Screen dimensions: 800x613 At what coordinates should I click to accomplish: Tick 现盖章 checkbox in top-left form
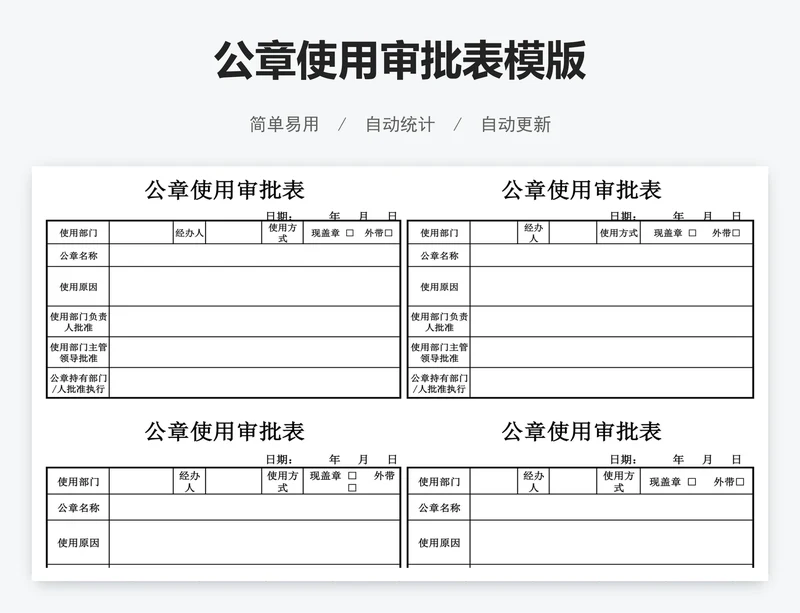[350, 233]
